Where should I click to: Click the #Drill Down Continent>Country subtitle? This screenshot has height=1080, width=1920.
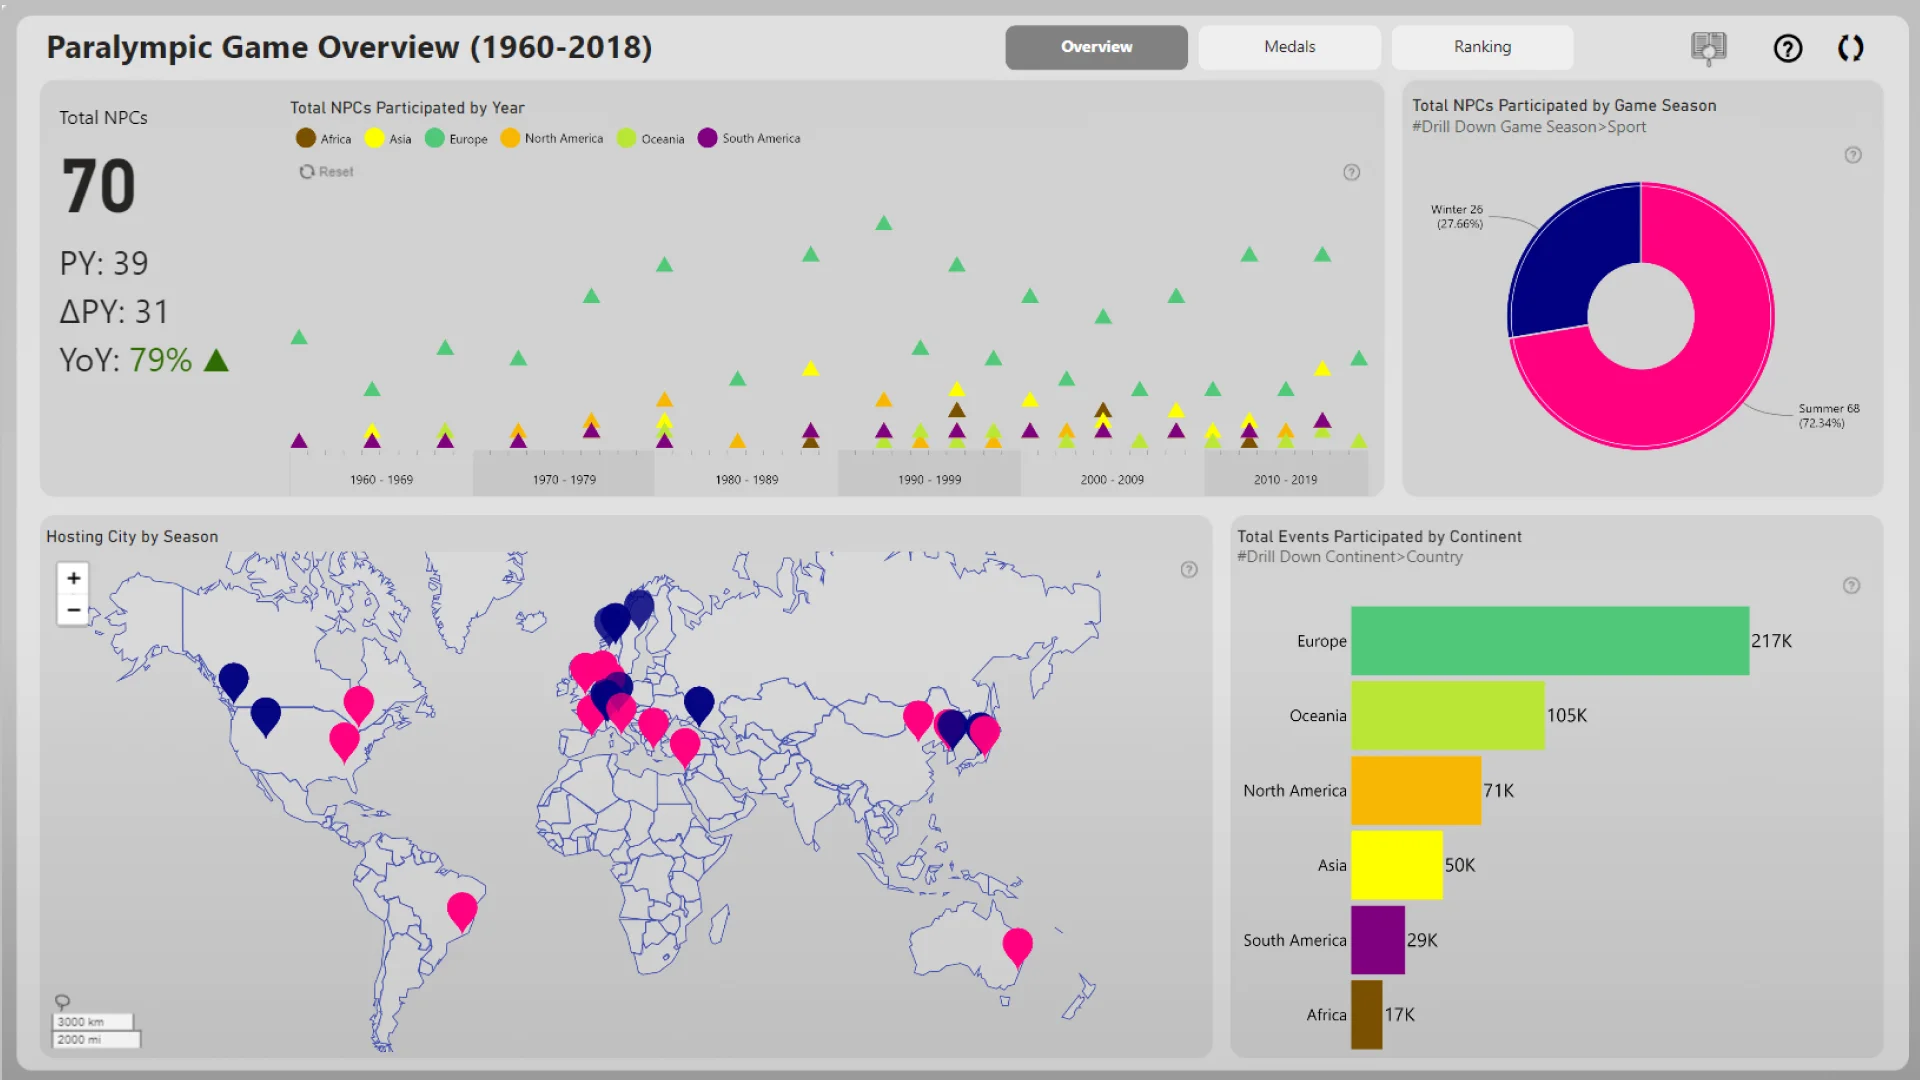1349,557
